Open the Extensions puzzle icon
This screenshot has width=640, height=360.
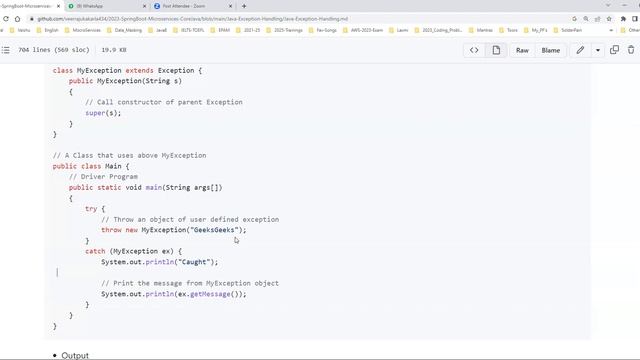(623, 19)
